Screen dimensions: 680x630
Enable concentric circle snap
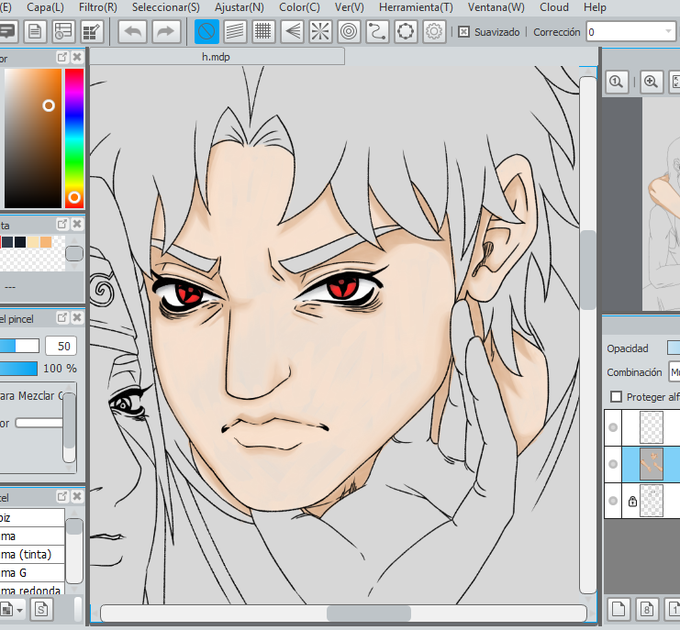(349, 31)
